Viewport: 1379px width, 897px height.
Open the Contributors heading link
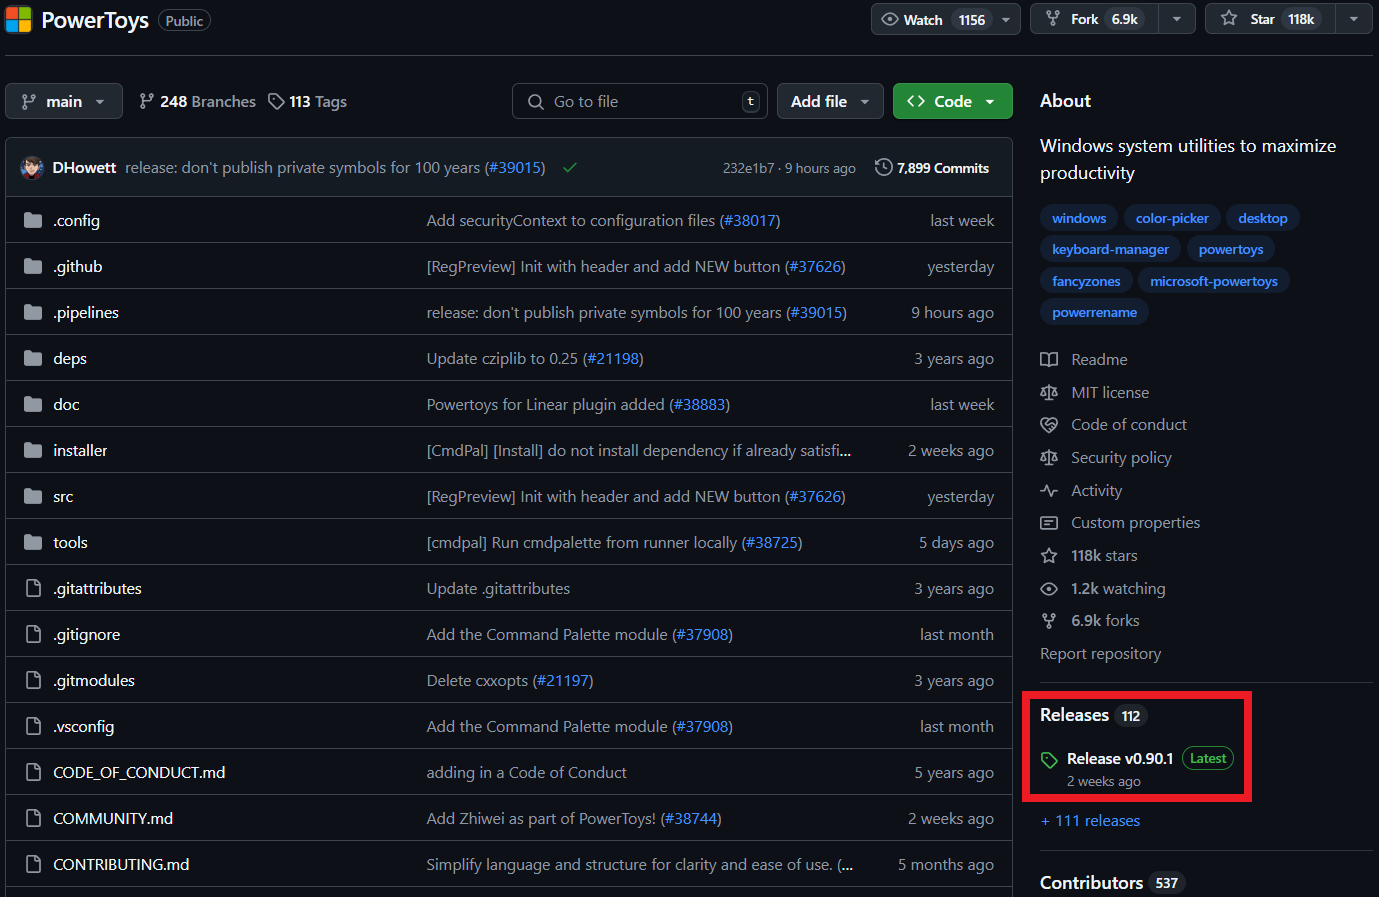point(1091,883)
